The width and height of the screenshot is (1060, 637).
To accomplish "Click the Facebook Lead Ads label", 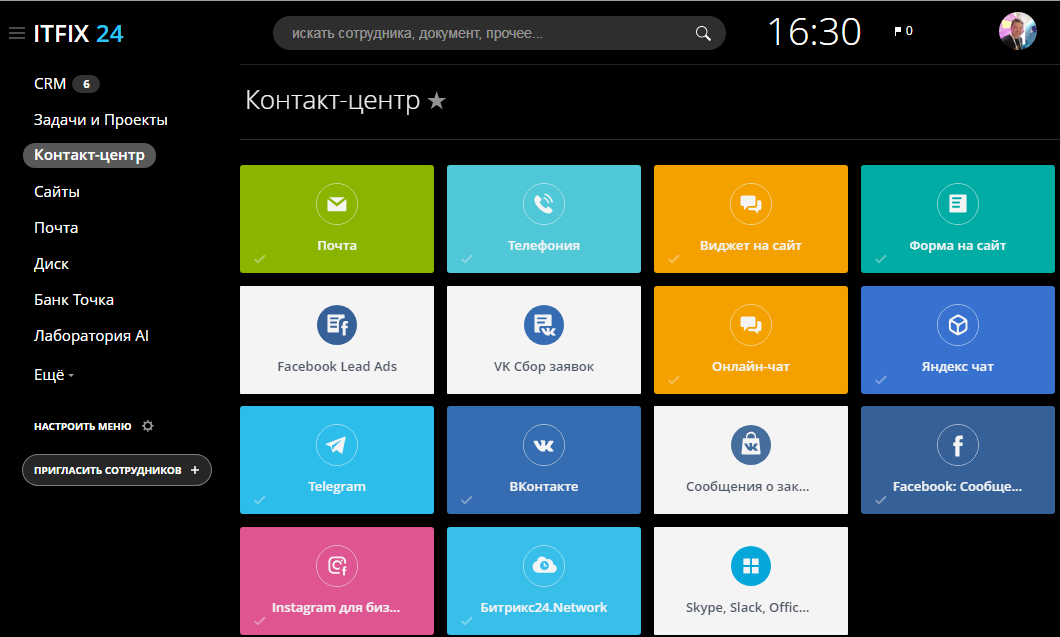I will 337,367.
